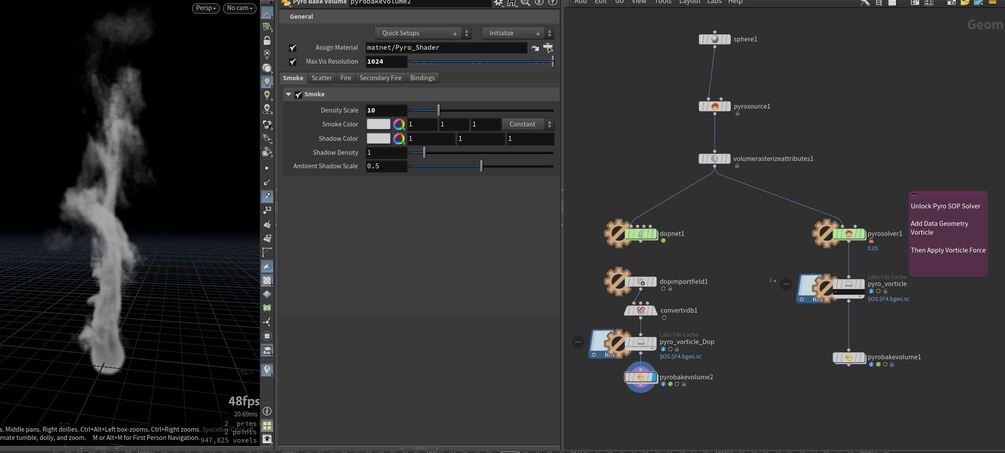
Task: Toggle the Max Vis Resolution checkbox
Action: [x=293, y=62]
